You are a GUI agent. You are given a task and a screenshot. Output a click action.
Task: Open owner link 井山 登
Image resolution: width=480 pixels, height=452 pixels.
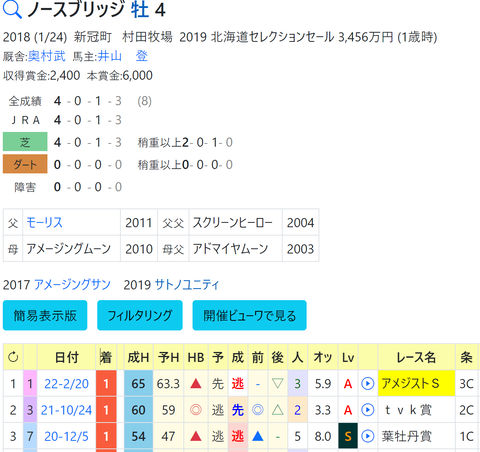click(123, 56)
